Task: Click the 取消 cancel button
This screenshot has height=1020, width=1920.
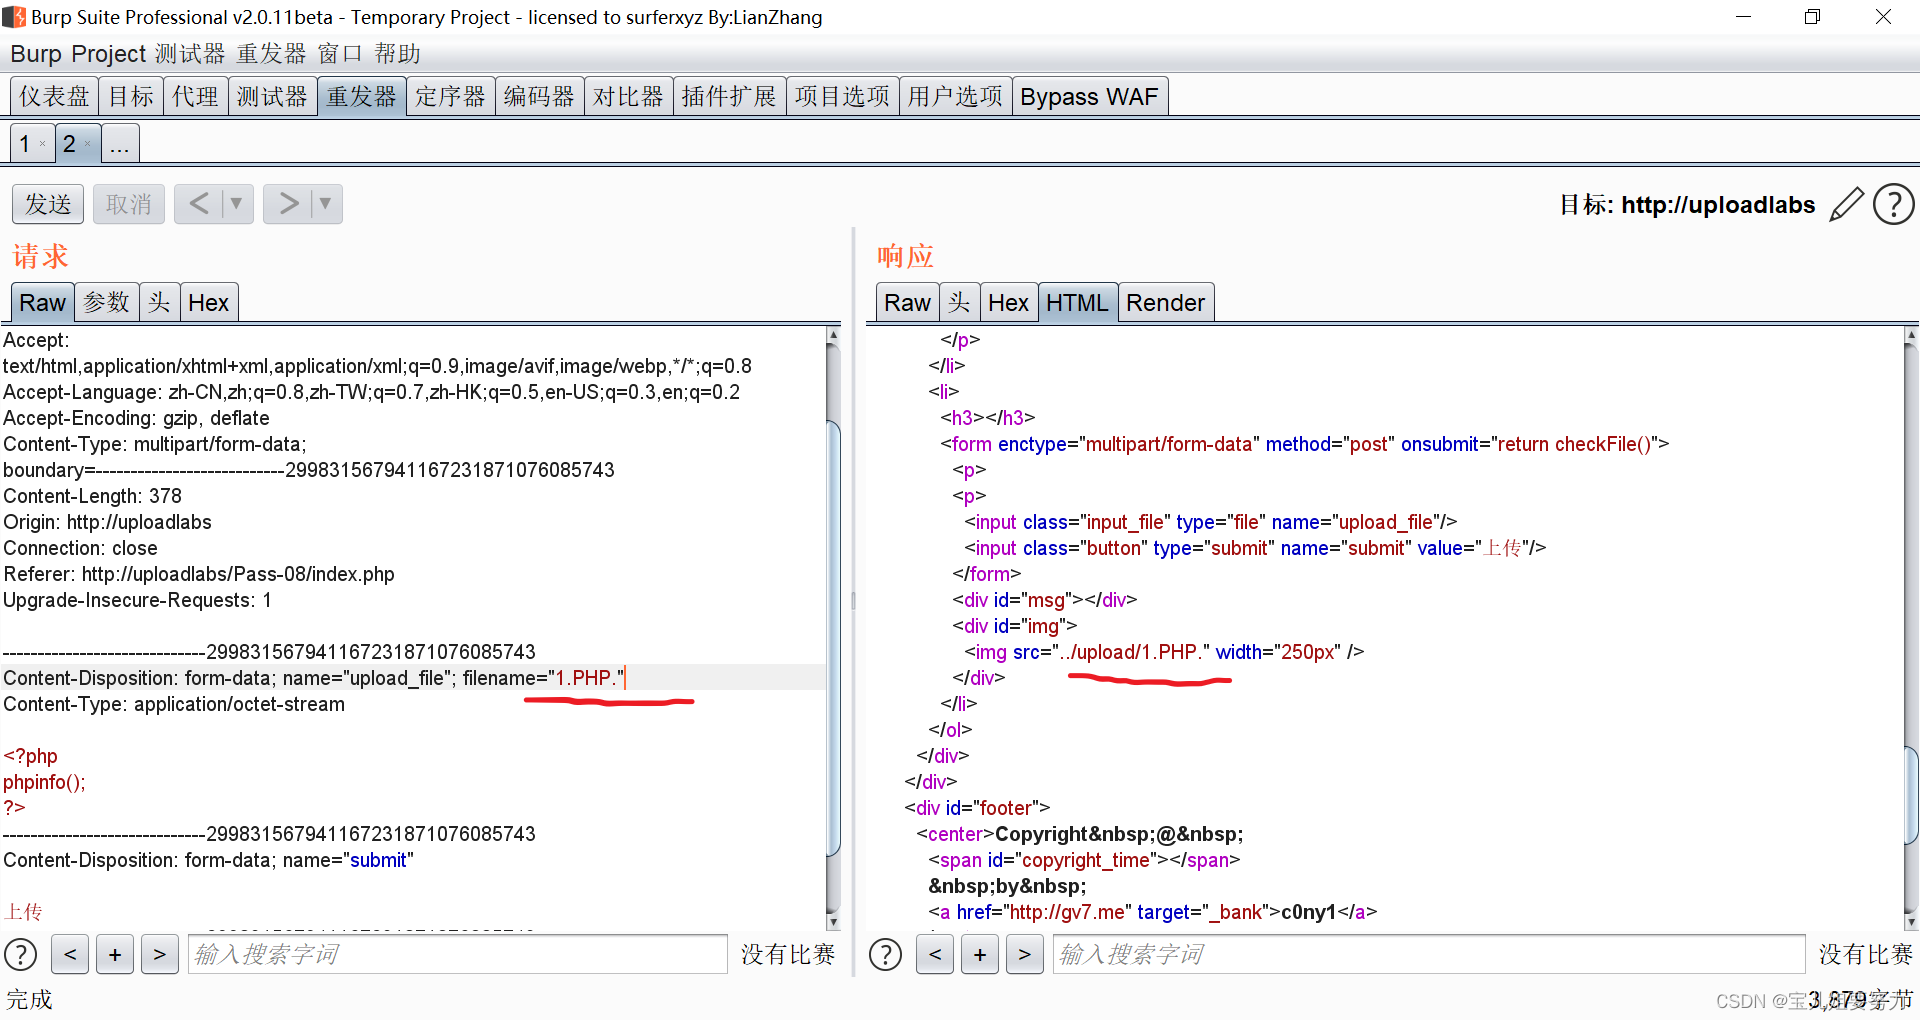Action: (x=129, y=204)
